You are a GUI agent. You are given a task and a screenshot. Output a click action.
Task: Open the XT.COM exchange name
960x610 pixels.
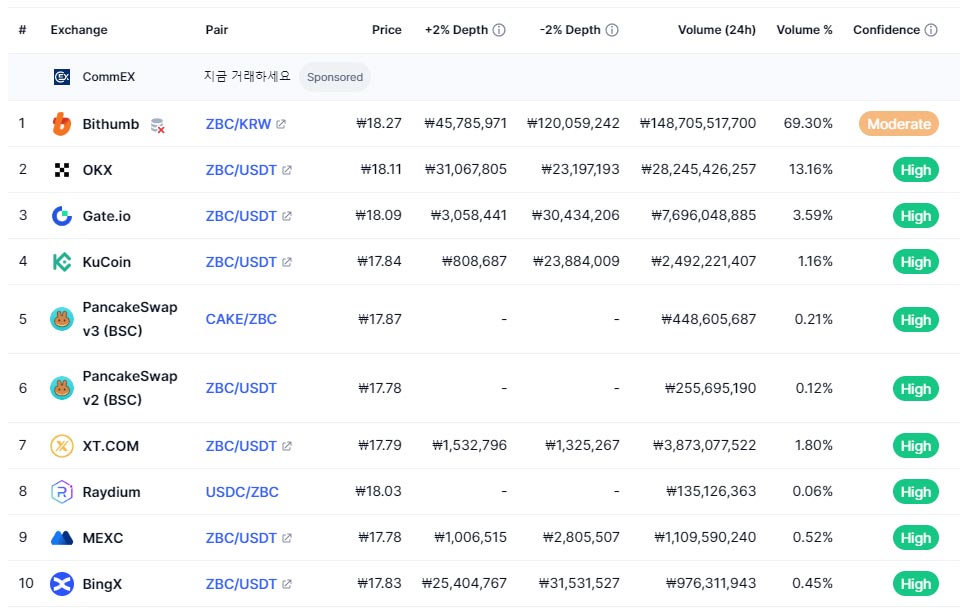click(x=111, y=446)
